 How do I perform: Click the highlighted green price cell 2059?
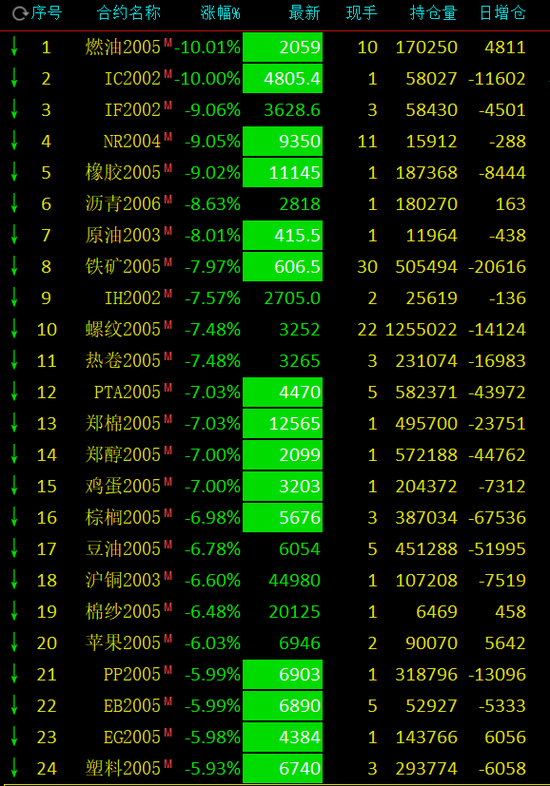tap(283, 47)
